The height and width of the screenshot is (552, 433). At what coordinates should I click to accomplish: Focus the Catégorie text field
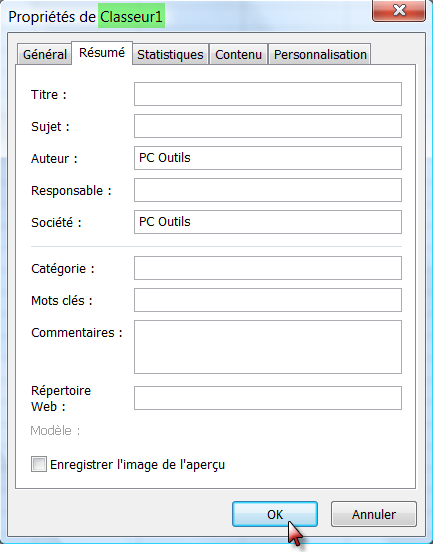pyautogui.click(x=268, y=268)
